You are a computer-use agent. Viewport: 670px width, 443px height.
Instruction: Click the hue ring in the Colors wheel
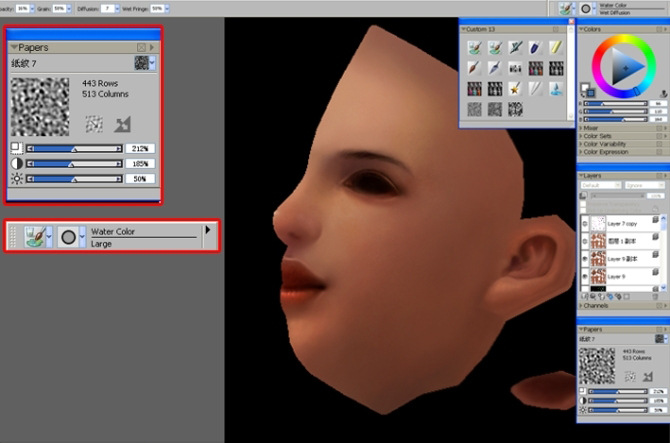click(x=624, y=39)
